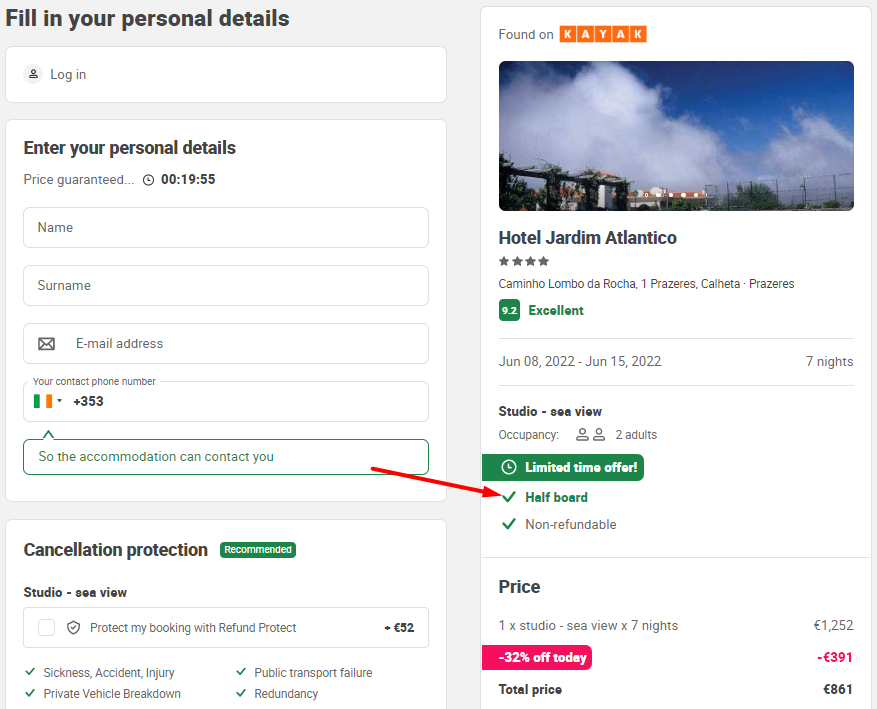
Task: Click the envelope icon in e-mail field
Action: pos(46,344)
